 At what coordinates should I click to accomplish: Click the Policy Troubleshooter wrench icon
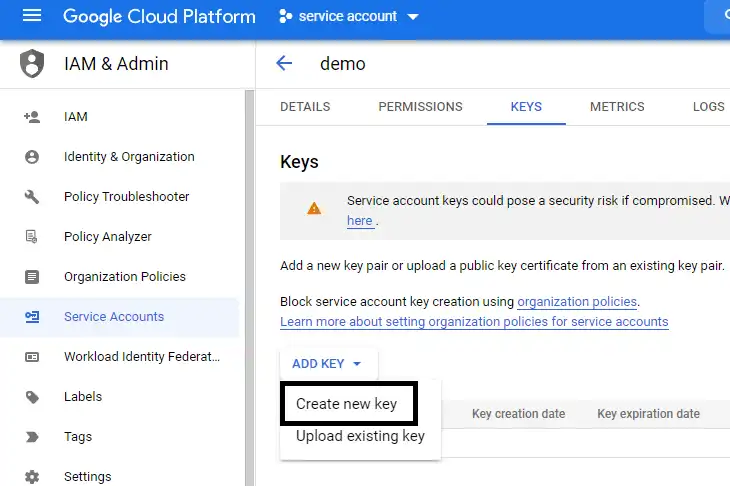click(x=32, y=196)
